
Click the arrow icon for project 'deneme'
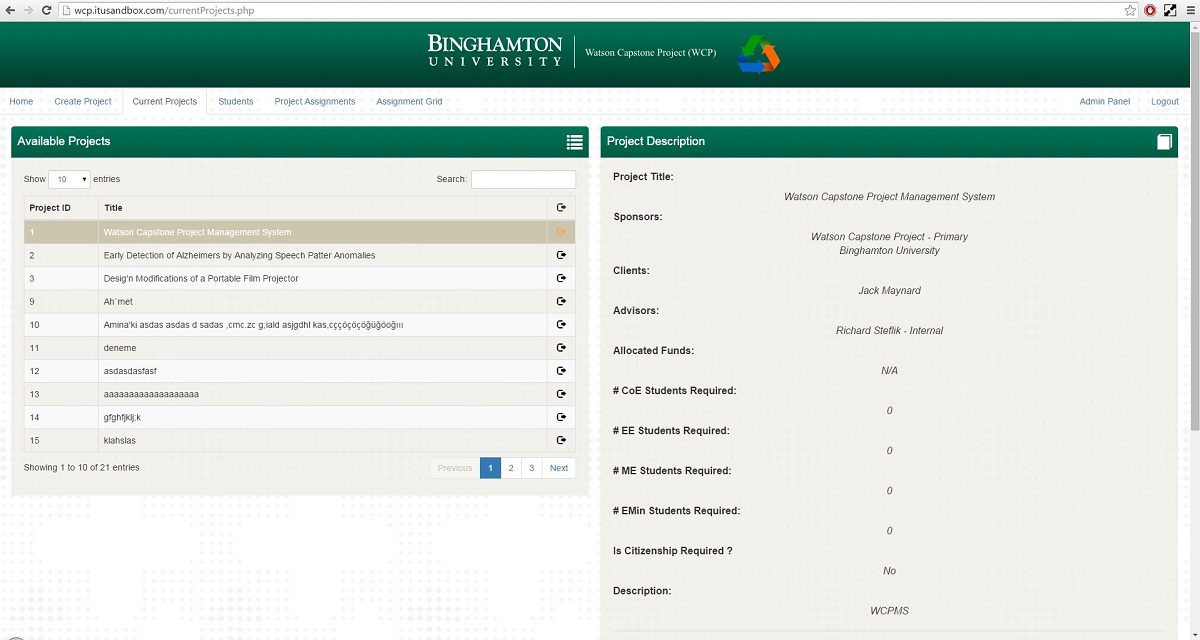click(561, 348)
